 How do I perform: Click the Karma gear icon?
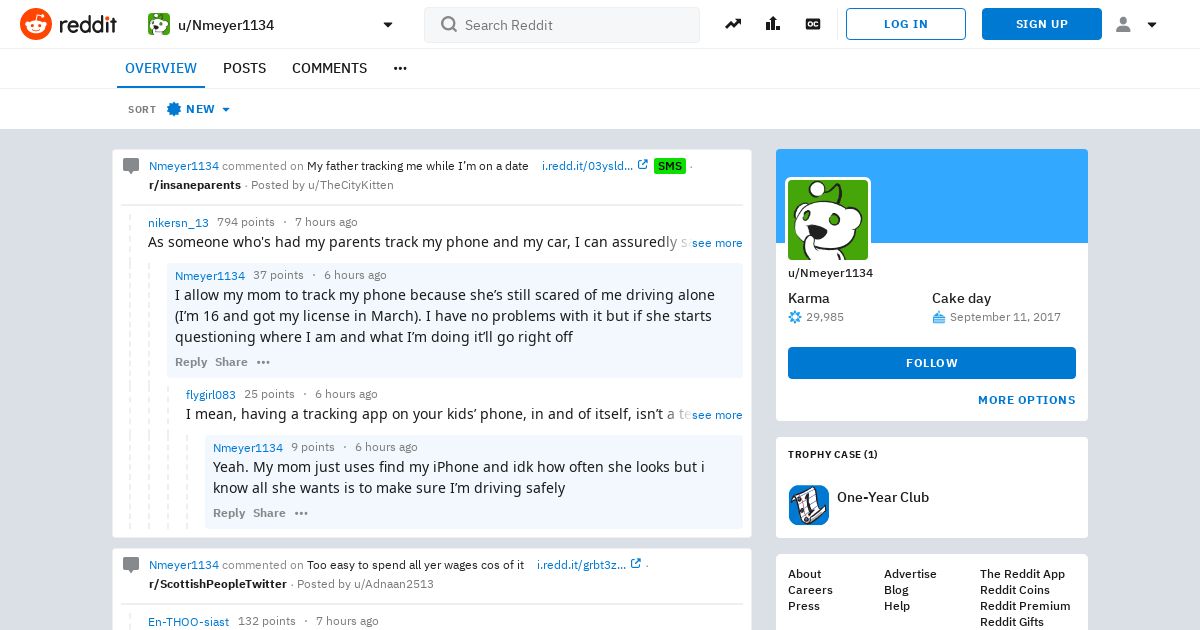coord(795,317)
